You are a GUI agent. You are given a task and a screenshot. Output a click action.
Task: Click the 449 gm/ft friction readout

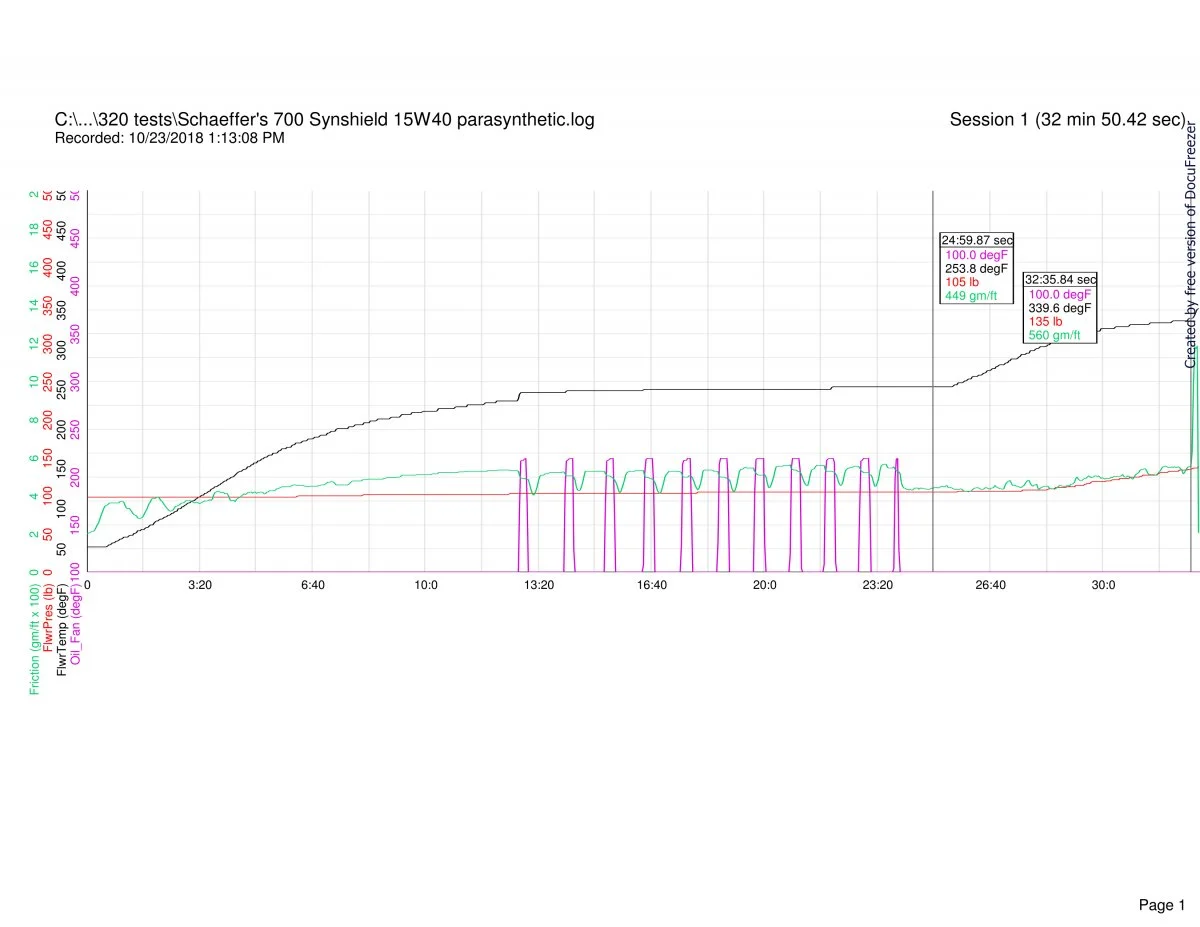[970, 296]
